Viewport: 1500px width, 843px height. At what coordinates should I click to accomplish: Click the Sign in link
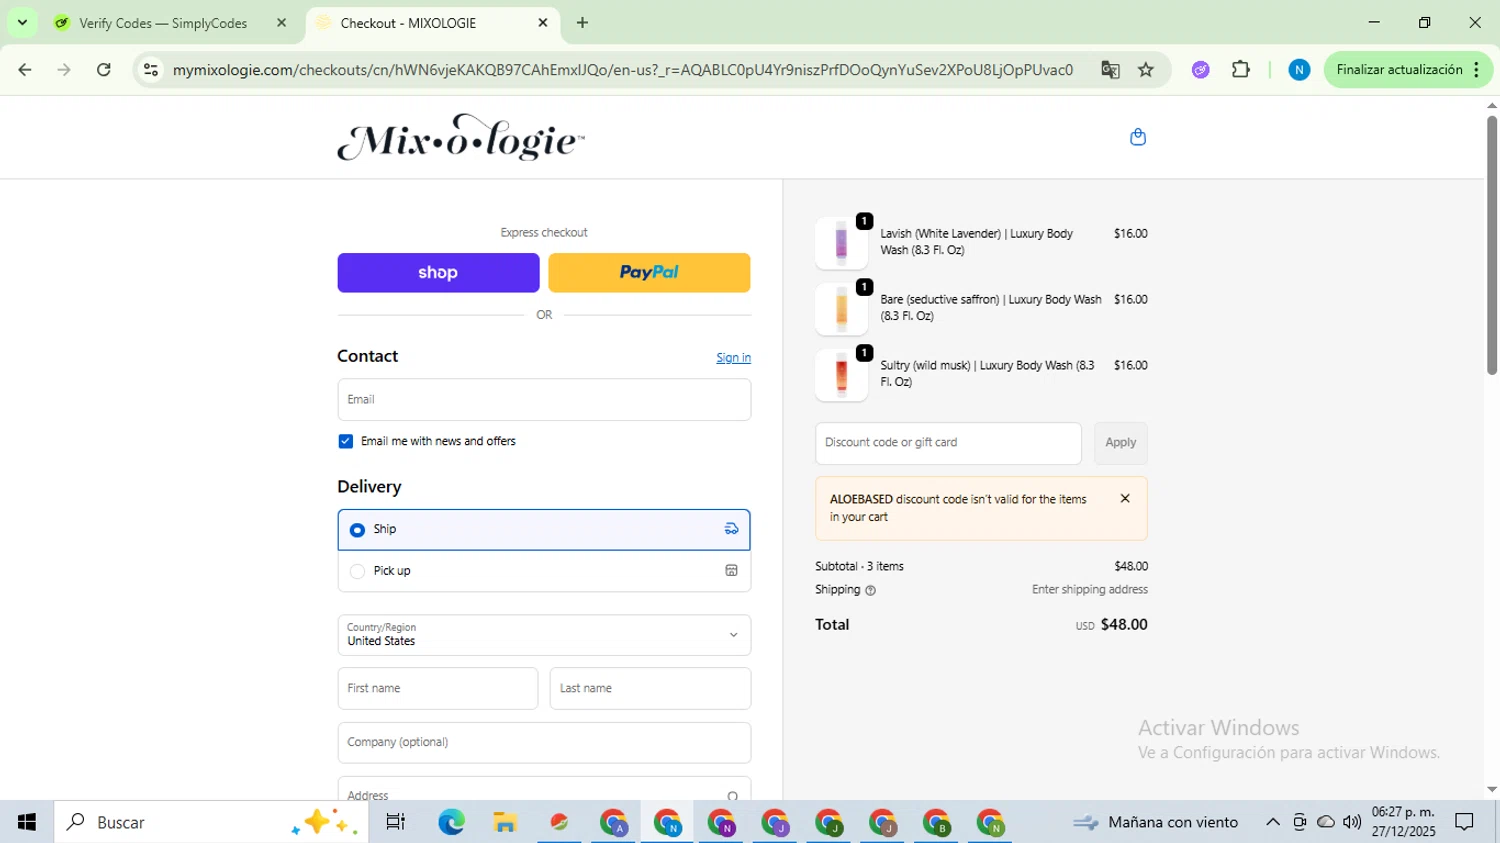(x=733, y=358)
